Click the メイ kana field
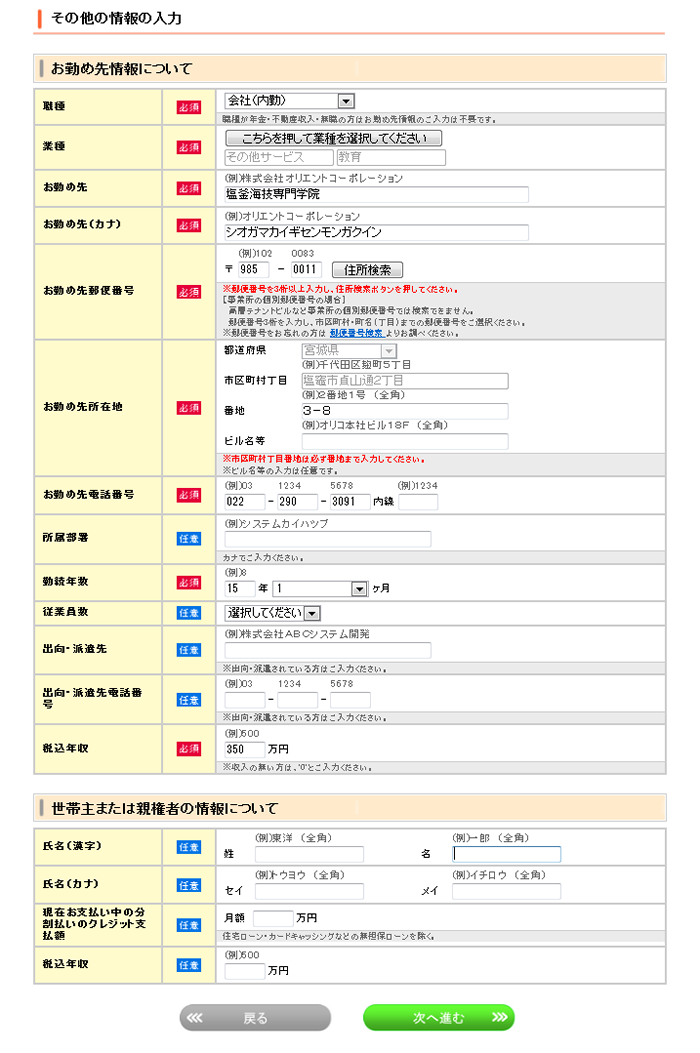The height and width of the screenshot is (1053, 700). point(507,891)
